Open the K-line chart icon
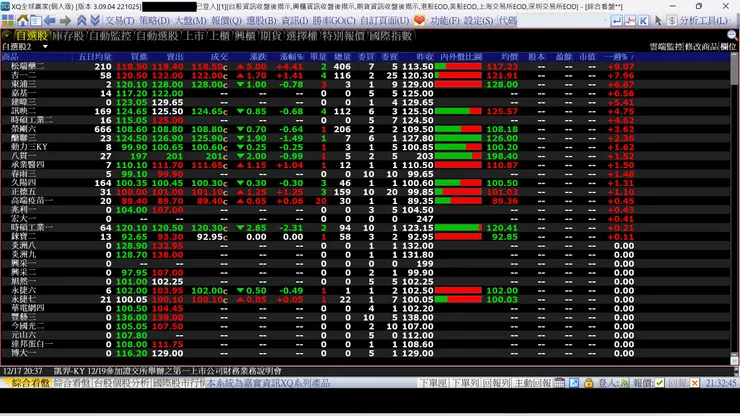Screen dimensions: 740x416 pyautogui.click(x=643, y=21)
